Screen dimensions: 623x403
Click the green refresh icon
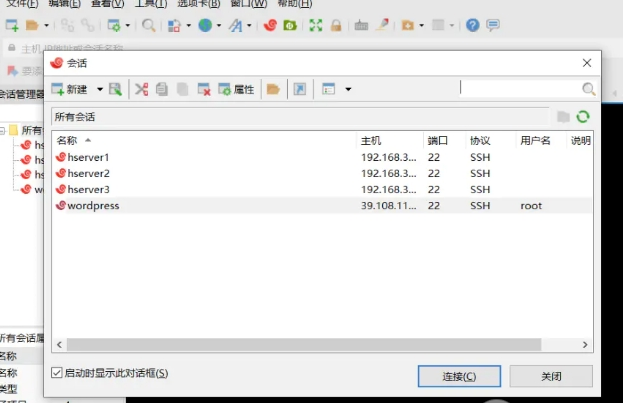[x=583, y=117]
